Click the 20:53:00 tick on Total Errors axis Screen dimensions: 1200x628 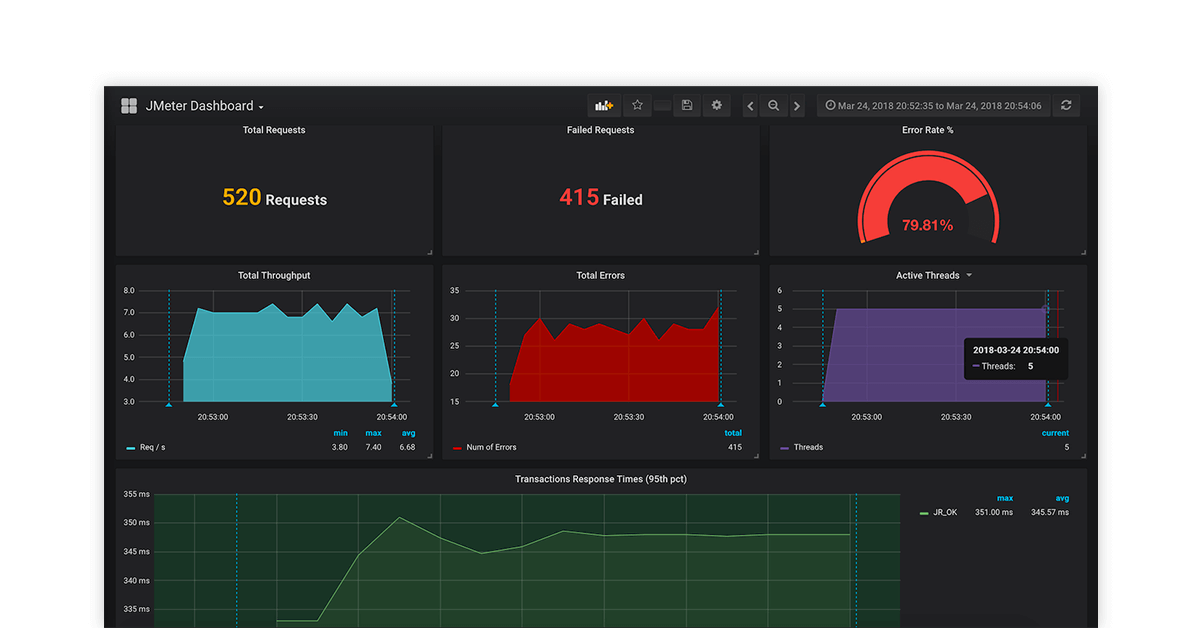539,417
